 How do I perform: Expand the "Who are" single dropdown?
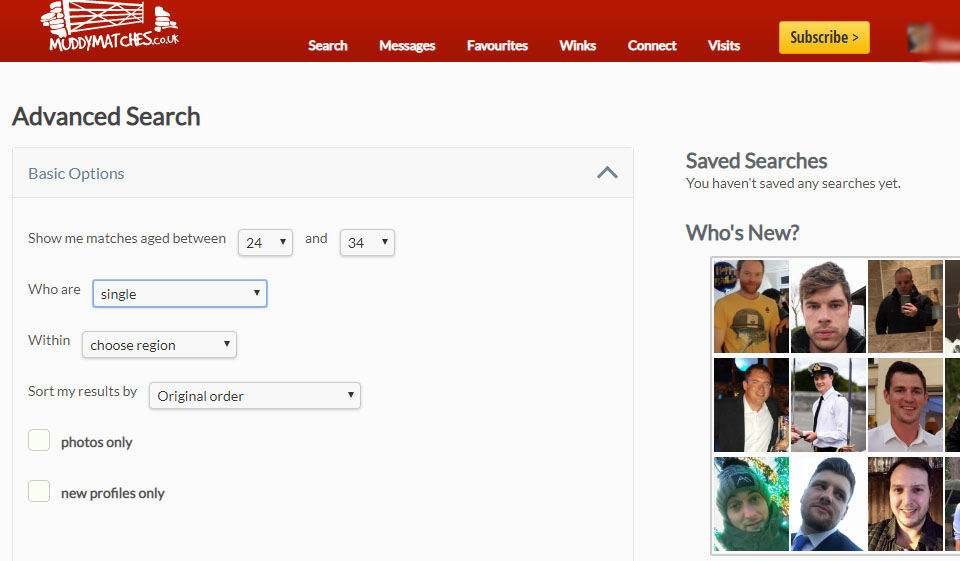(x=180, y=294)
